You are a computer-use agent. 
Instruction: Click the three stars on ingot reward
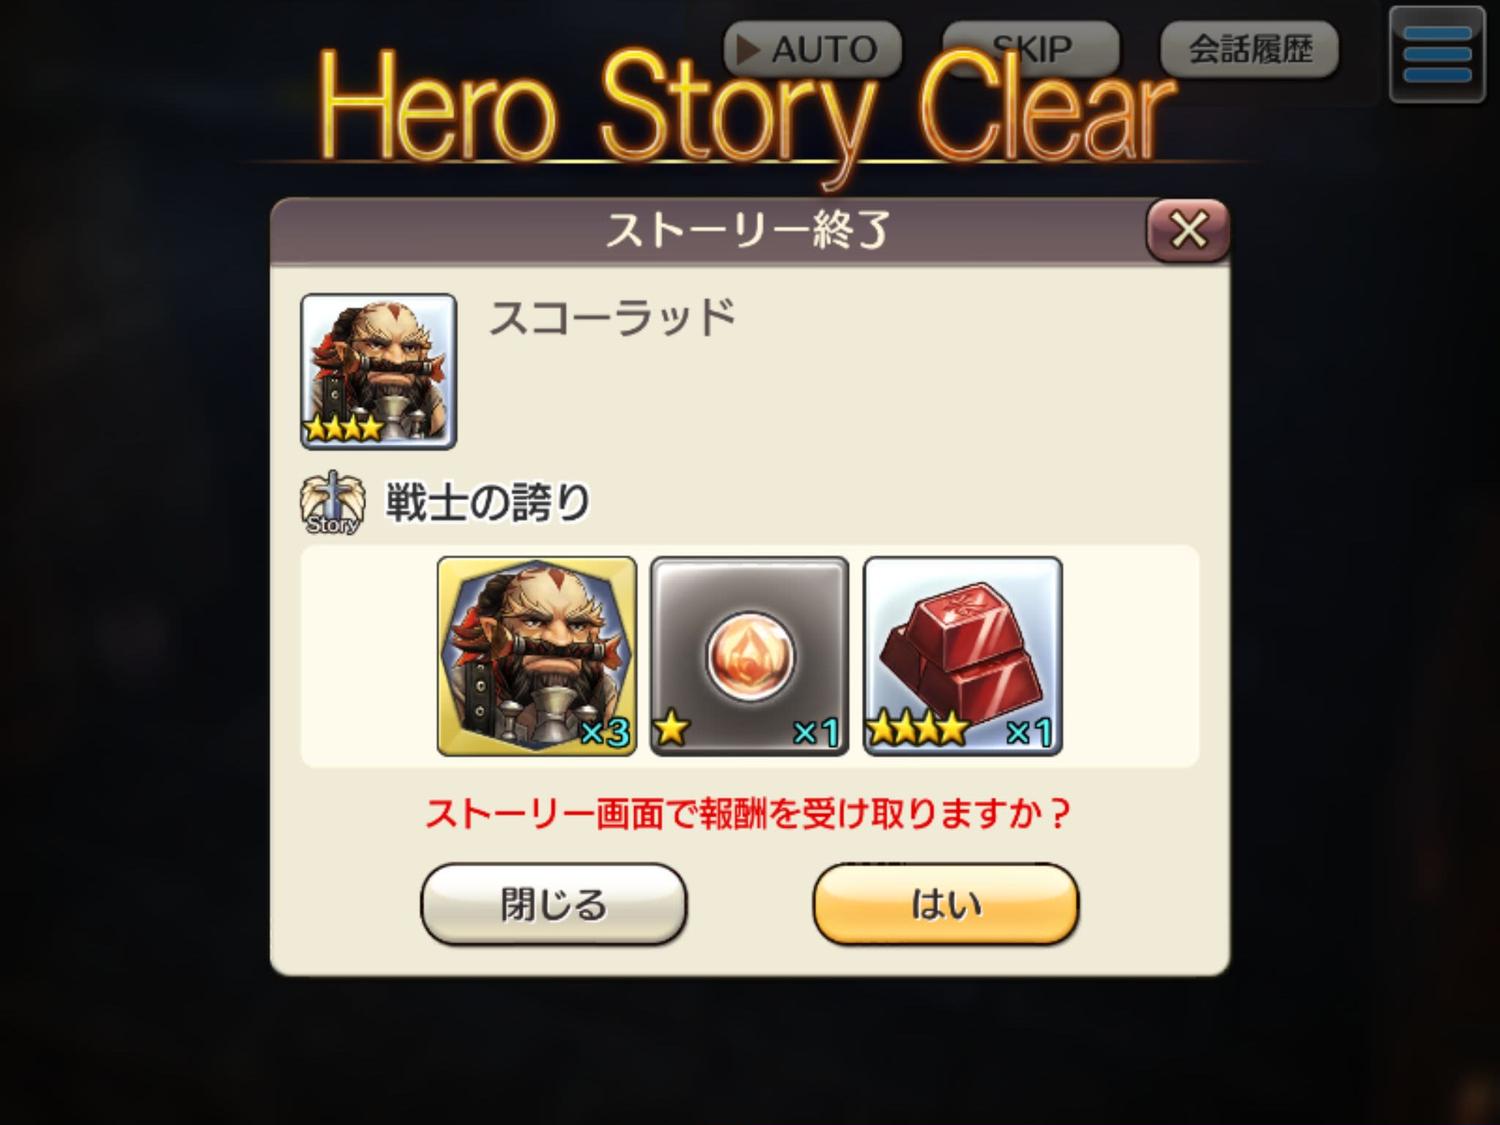pyautogui.click(x=917, y=729)
